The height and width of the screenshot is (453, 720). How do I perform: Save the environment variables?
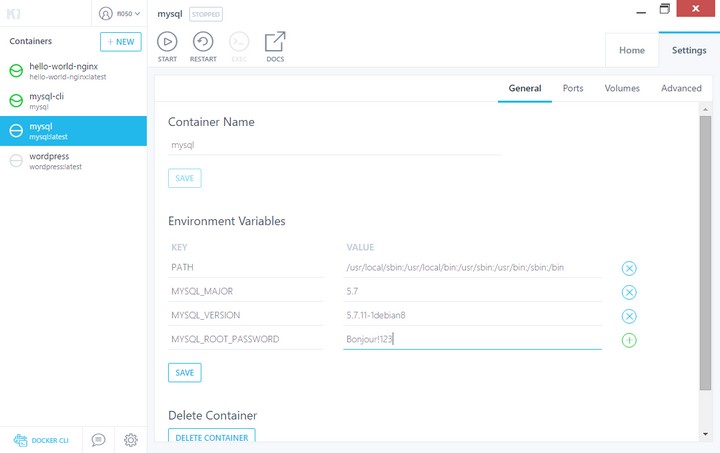[185, 373]
